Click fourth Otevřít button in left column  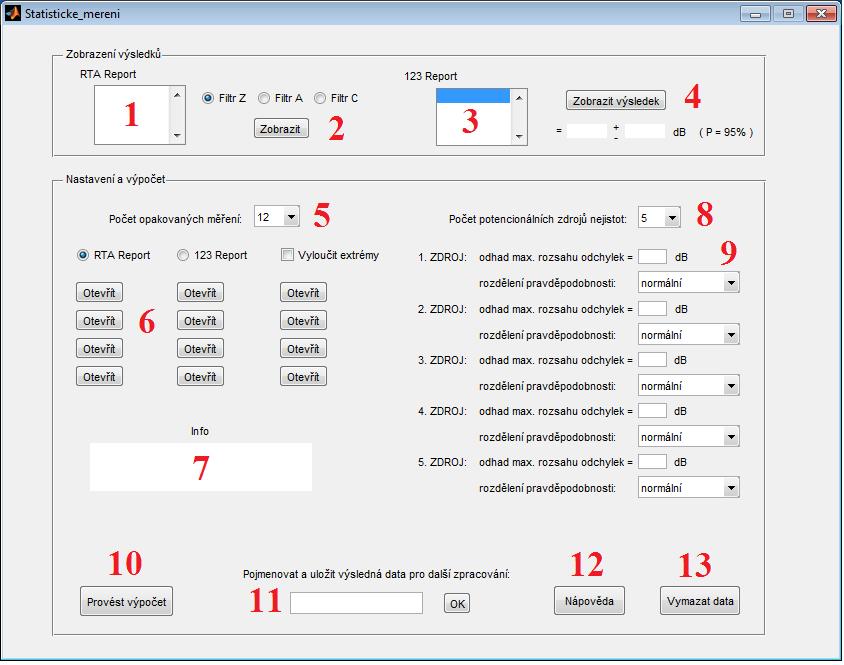(x=99, y=377)
